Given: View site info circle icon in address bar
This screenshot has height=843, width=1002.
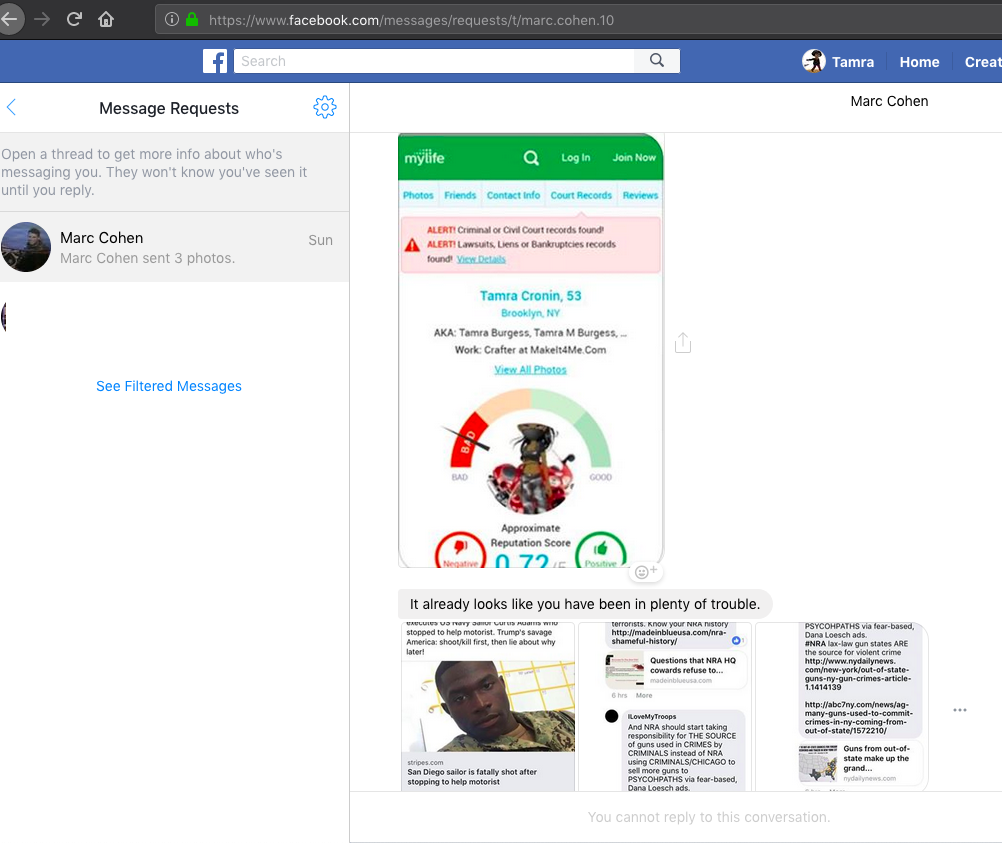Looking at the screenshot, I should point(172,19).
